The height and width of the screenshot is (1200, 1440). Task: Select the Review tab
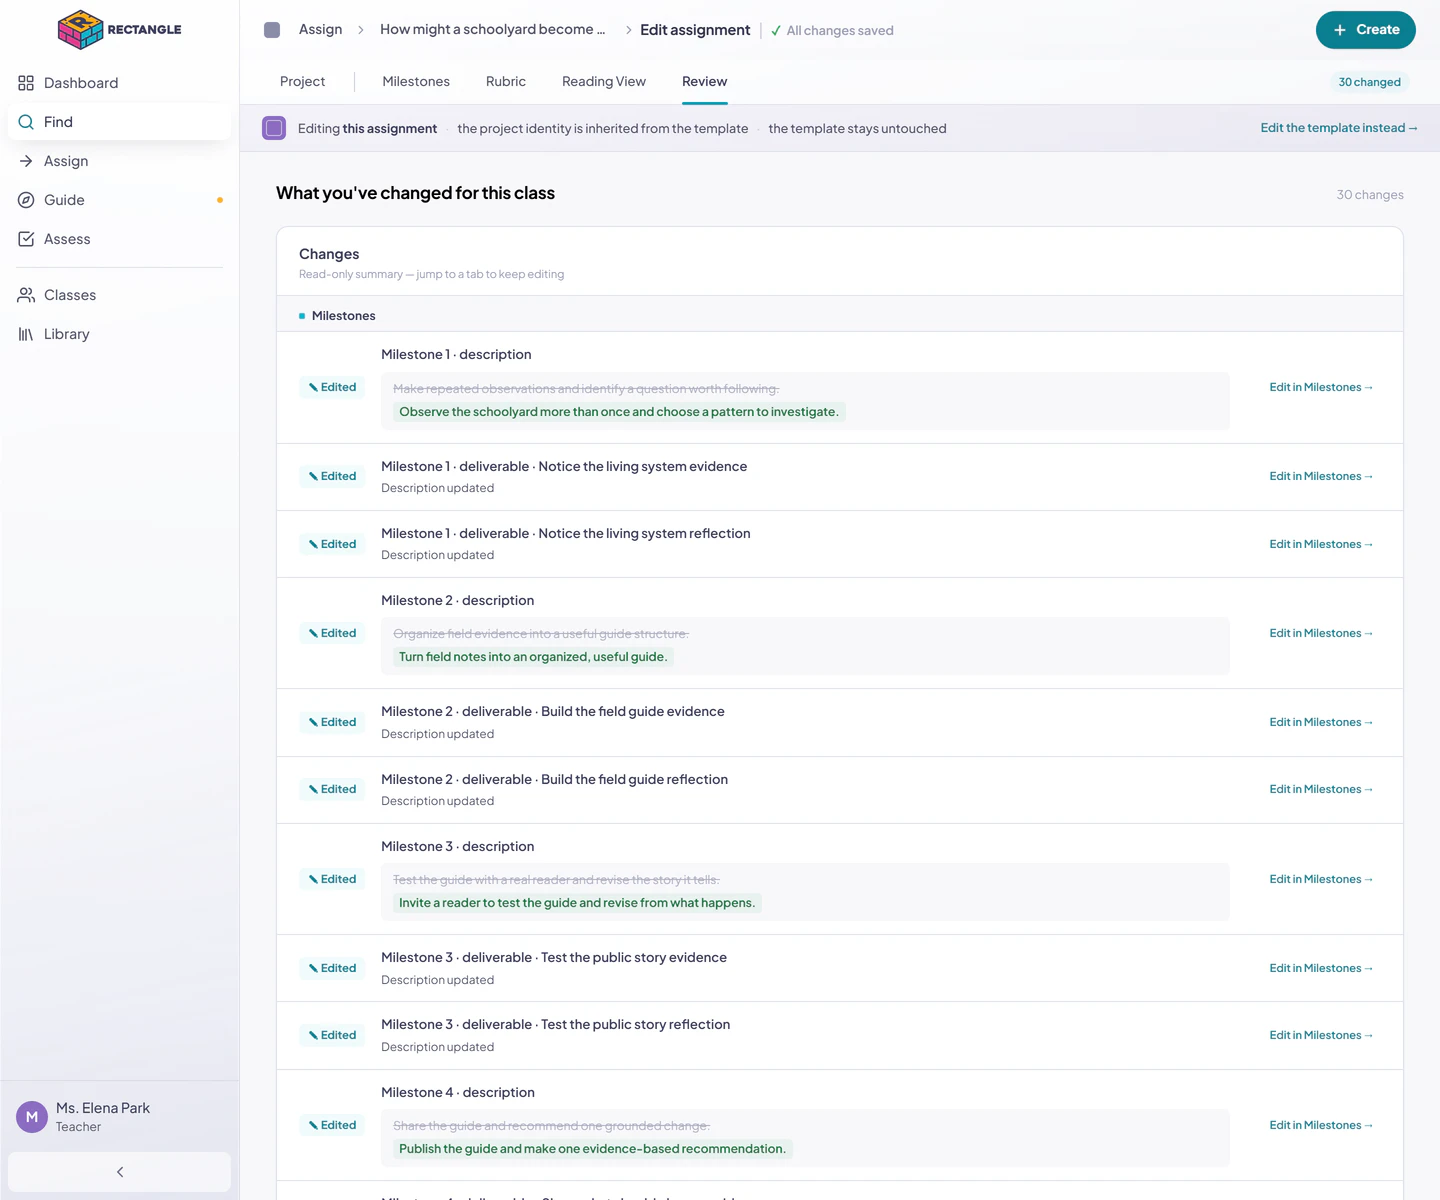tap(705, 82)
